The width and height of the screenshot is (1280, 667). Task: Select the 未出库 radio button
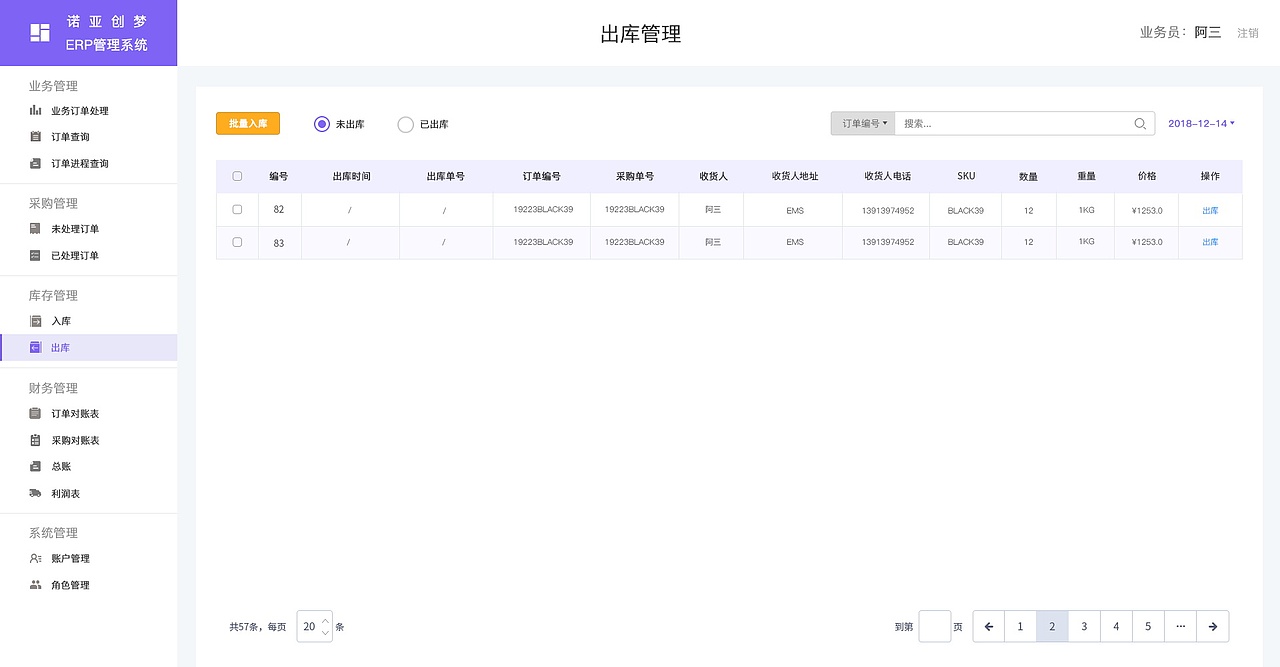pyautogui.click(x=321, y=124)
